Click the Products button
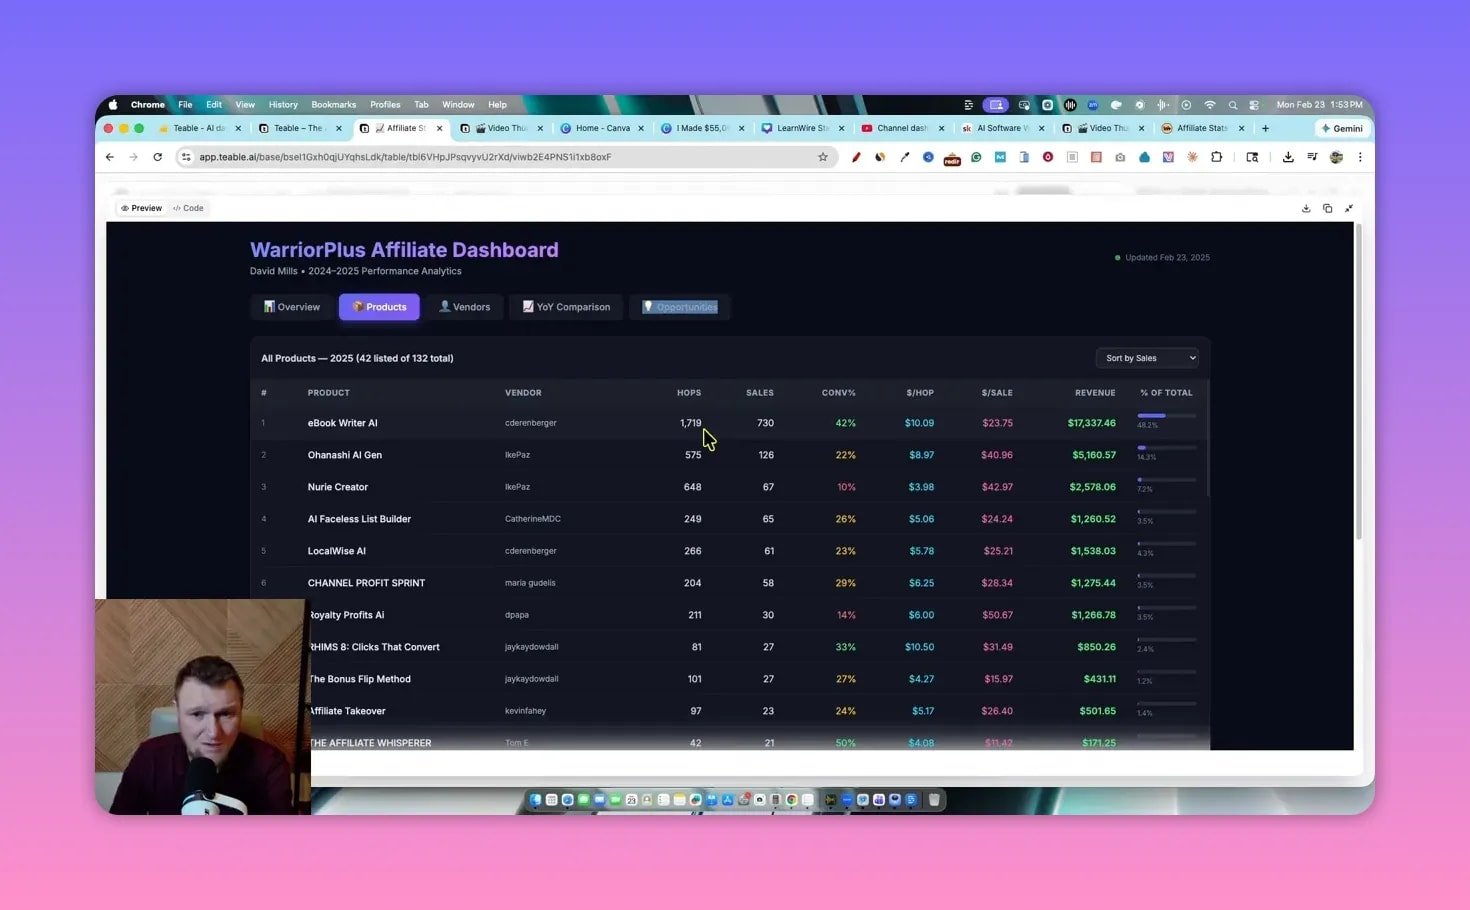This screenshot has height=910, width=1470. click(x=379, y=306)
